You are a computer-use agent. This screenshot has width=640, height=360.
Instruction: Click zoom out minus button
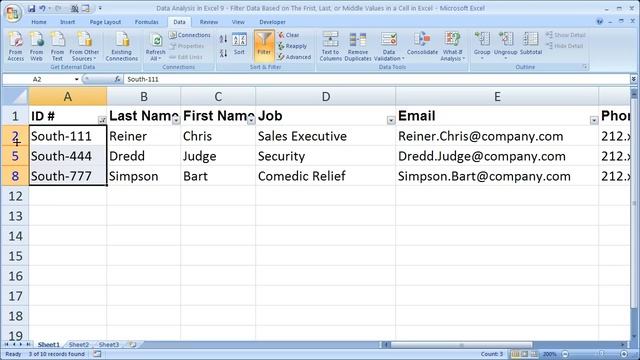pos(565,354)
